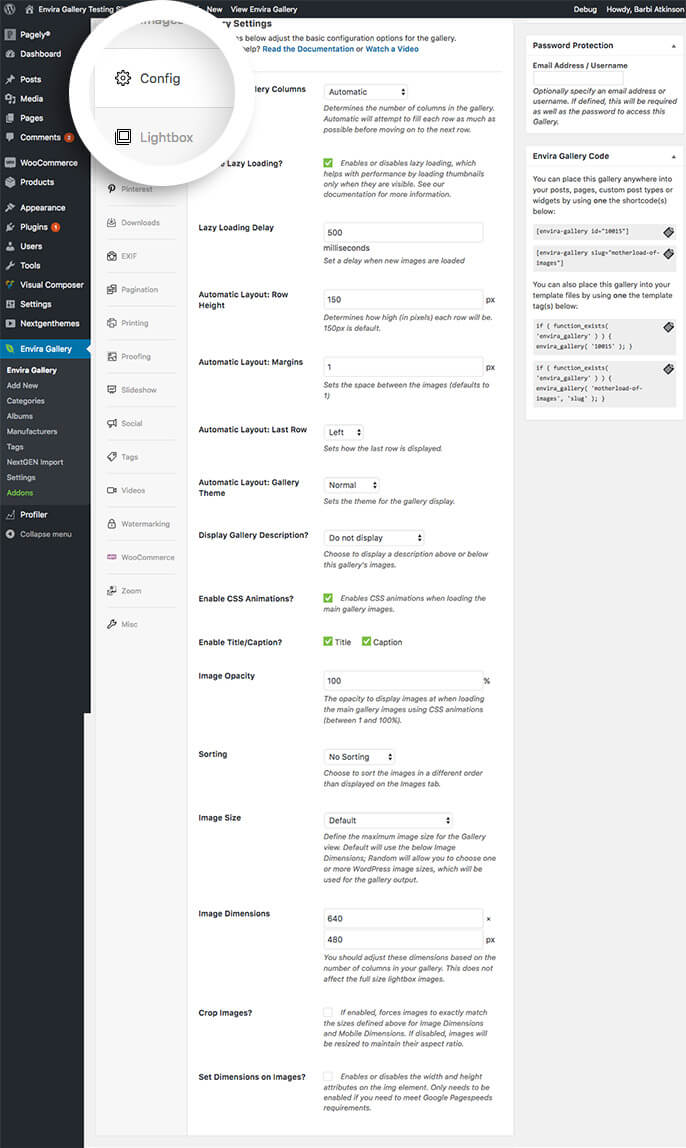The height and width of the screenshot is (1148, 686).
Task: Enable the Crop Images checkbox
Action: point(328,1013)
